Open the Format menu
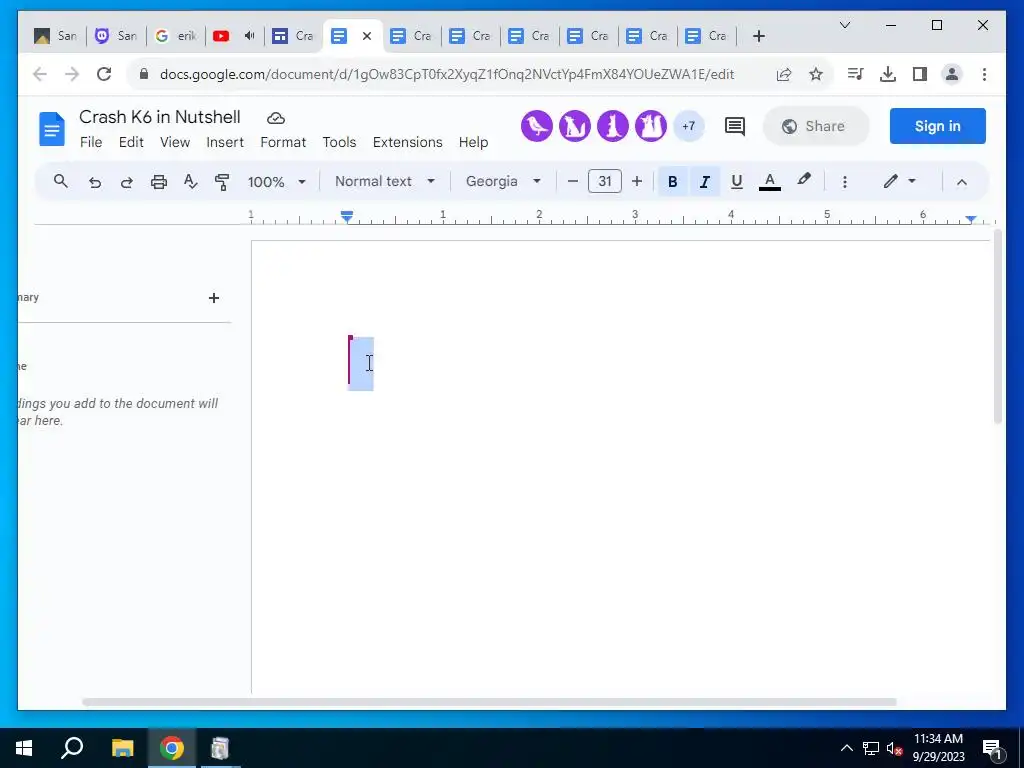 point(283,142)
